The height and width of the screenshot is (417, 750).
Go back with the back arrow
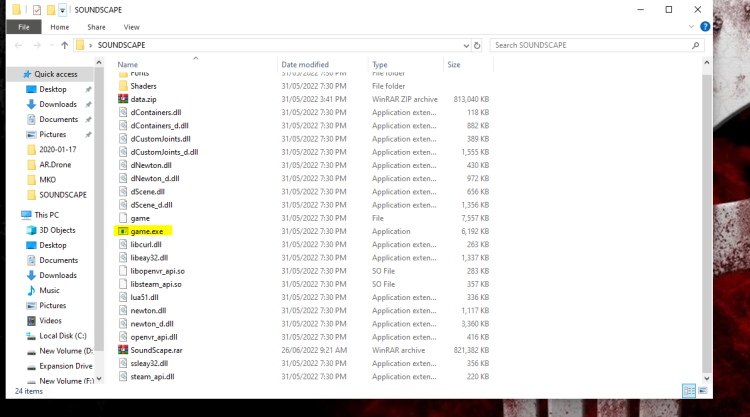tap(18, 45)
